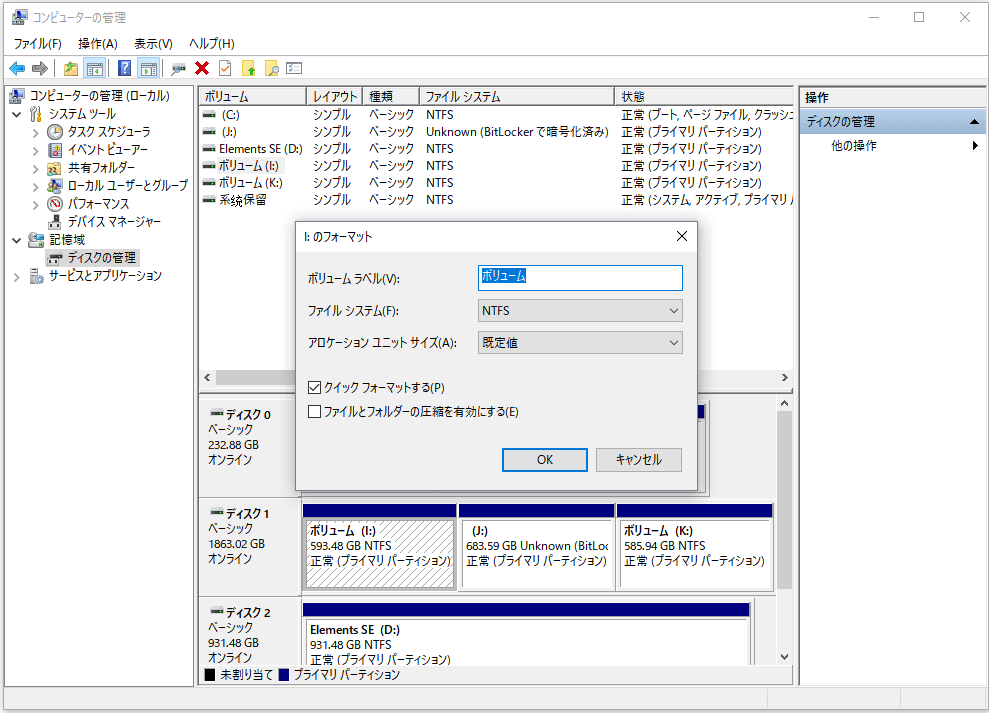Viewport: 989px width, 713px height.
Task: Open the file system NTFS dropdown
Action: [x=581, y=311]
